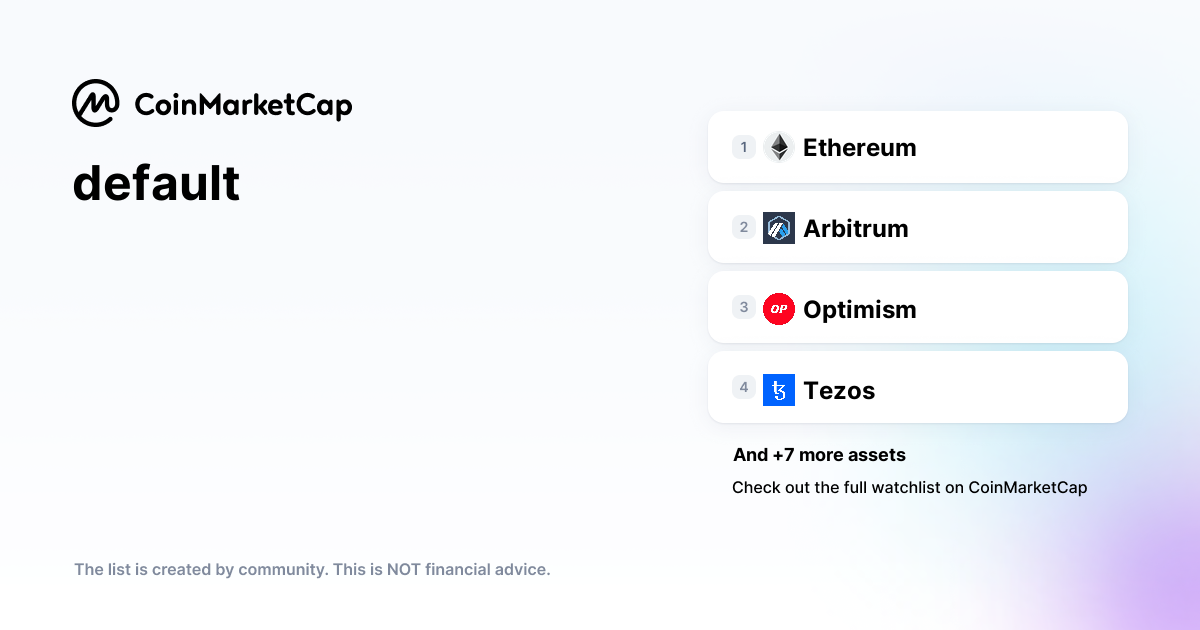Click the "default" watchlist title

tap(156, 184)
